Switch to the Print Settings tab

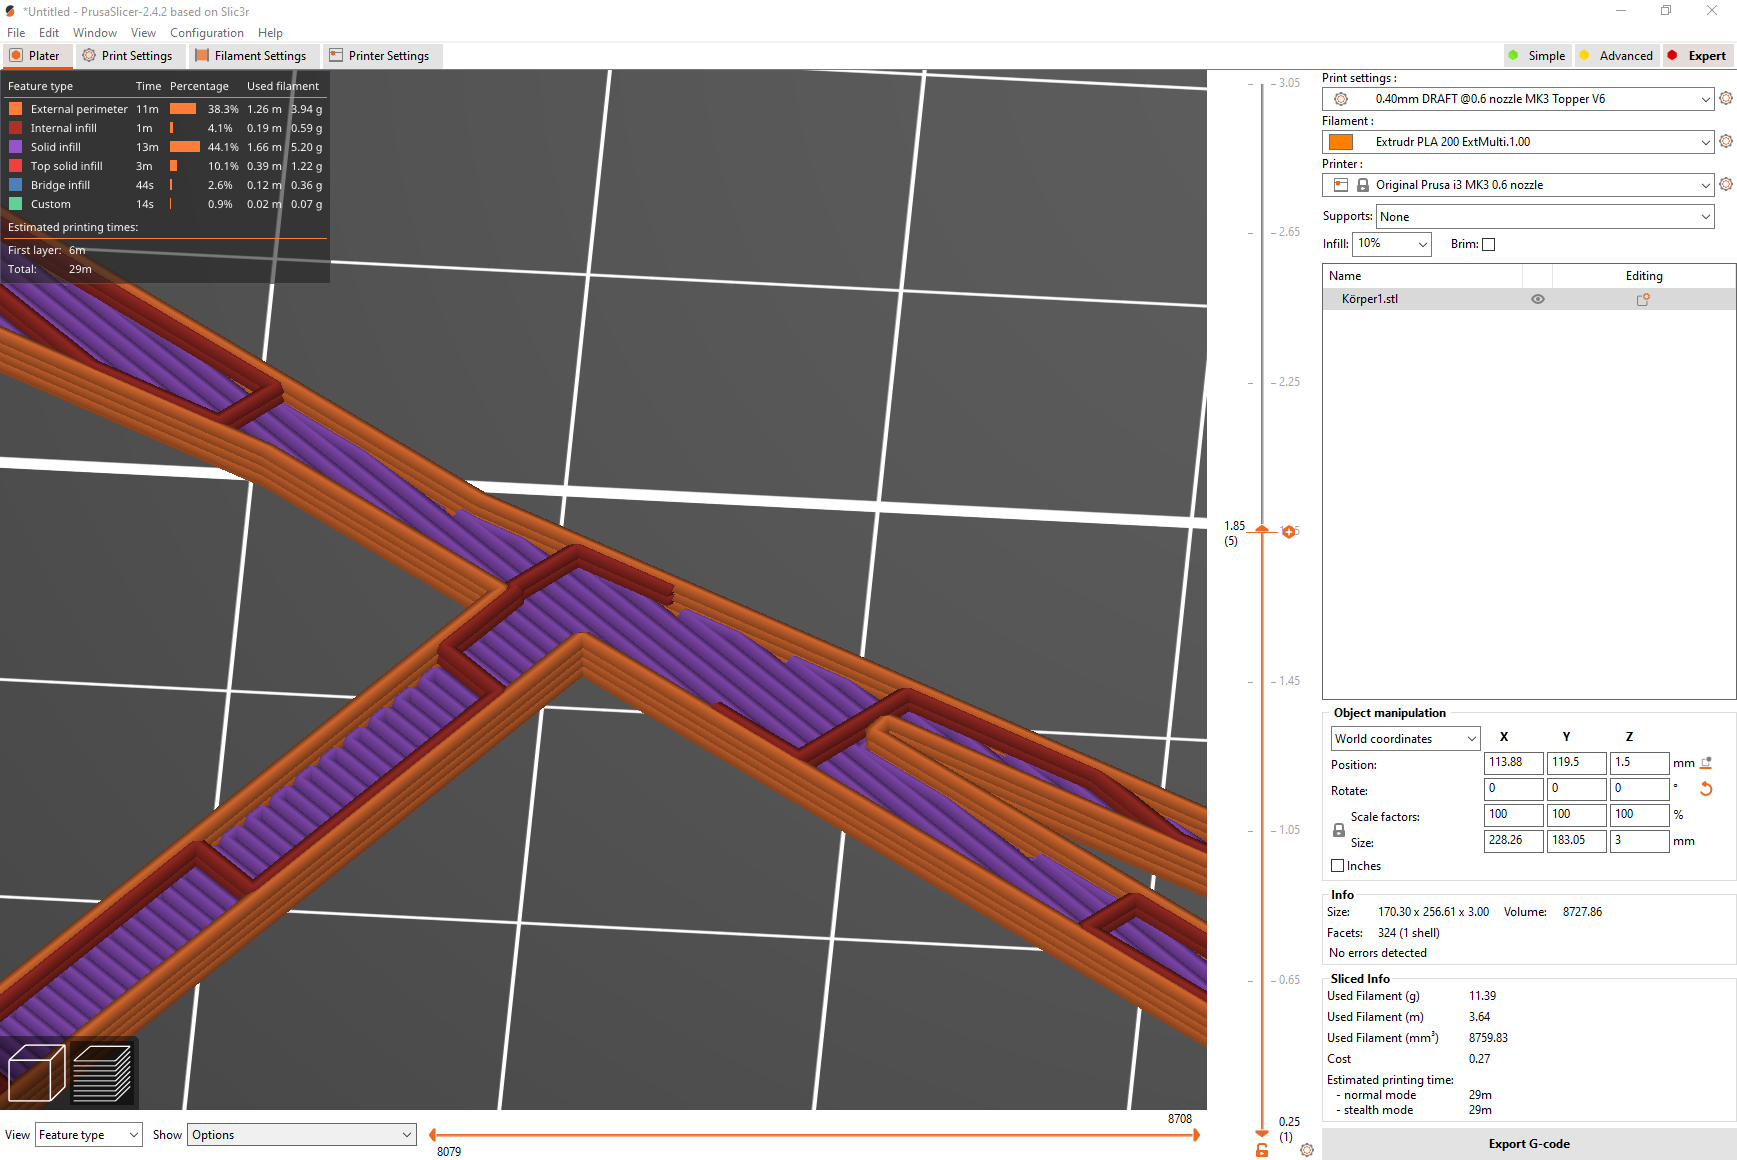point(128,56)
